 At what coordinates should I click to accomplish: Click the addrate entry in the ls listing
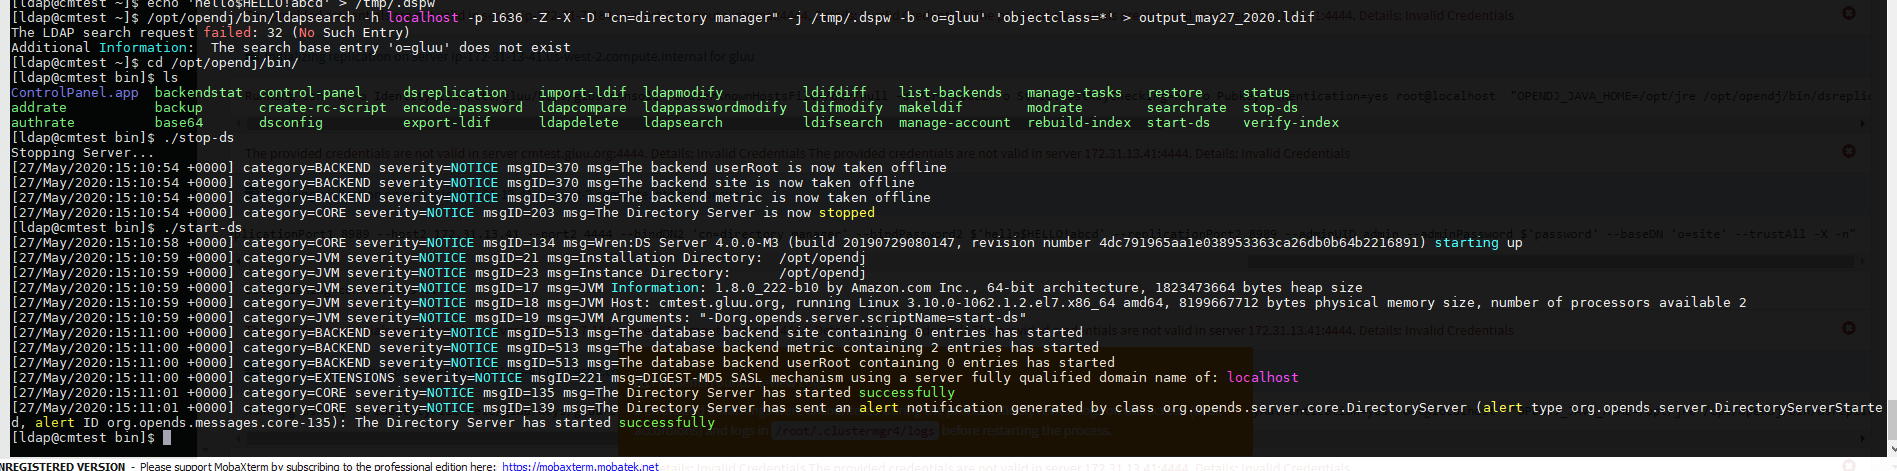39,107
